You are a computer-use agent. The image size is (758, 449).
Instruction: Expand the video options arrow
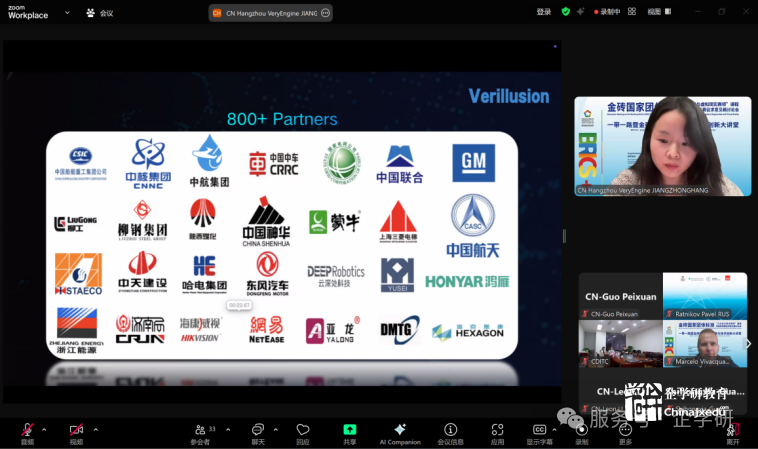[95, 429]
